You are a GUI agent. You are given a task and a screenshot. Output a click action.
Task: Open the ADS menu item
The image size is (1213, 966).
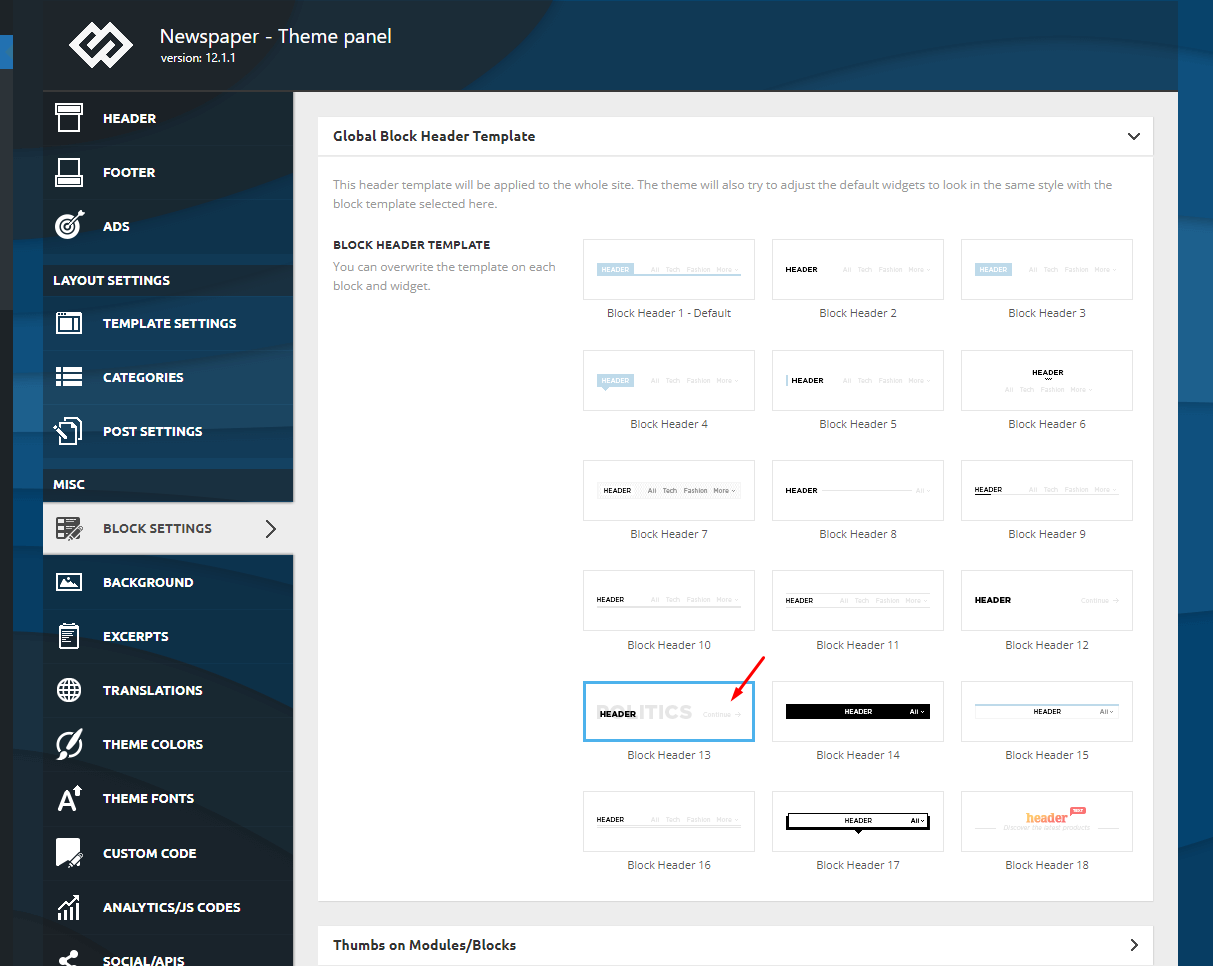click(x=168, y=226)
